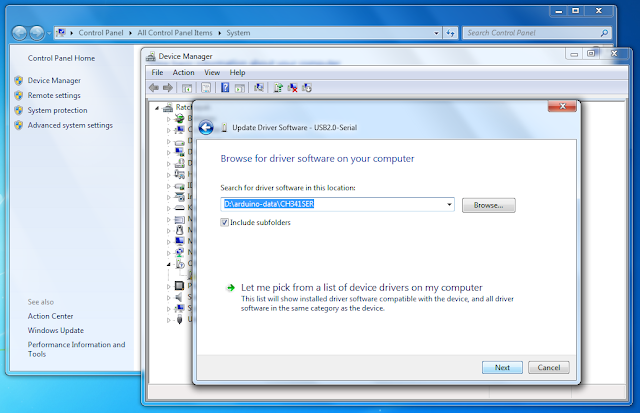Viewport: 640px width, 413px height.
Task: Select the Mice category icon
Action: [179, 230]
